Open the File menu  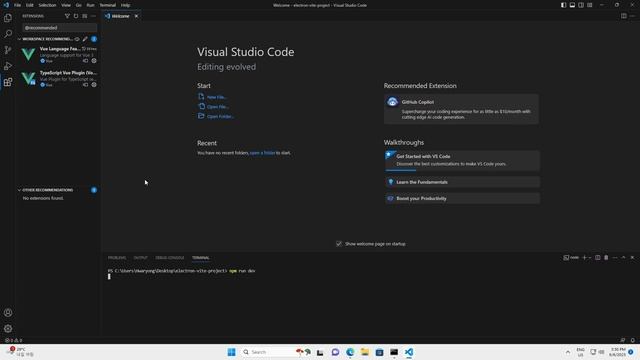18,5
